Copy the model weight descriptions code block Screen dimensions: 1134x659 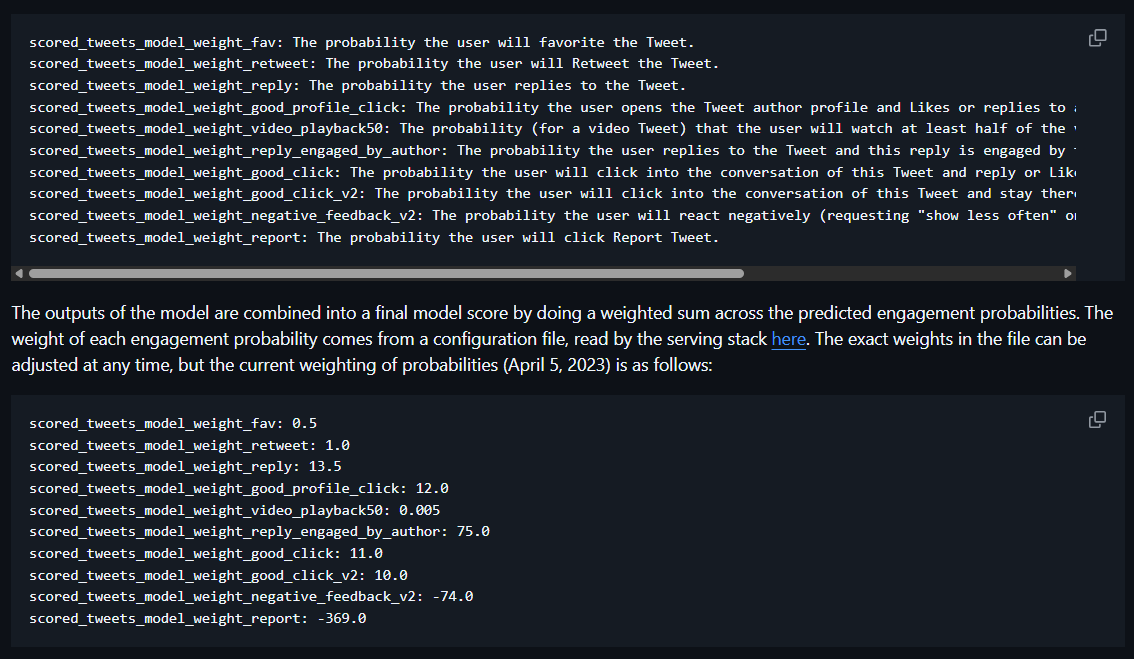(x=1097, y=36)
